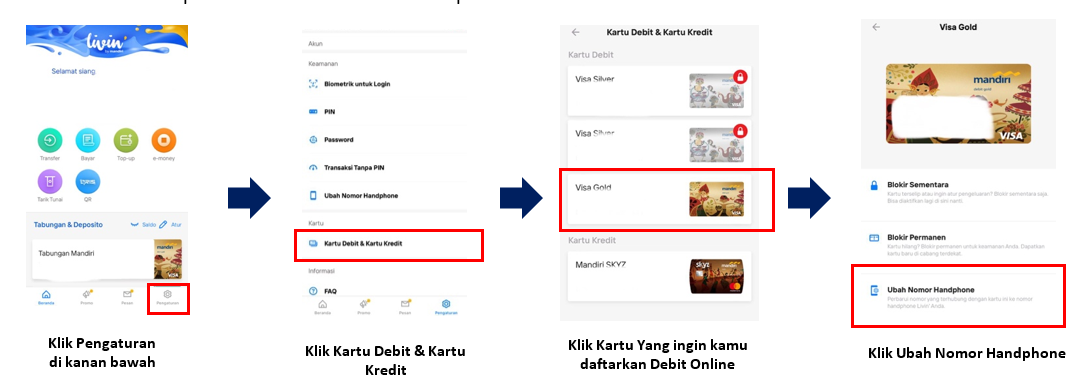Tap the green Transfer icon
Screen dimensions: 1088x392
(x=49, y=140)
